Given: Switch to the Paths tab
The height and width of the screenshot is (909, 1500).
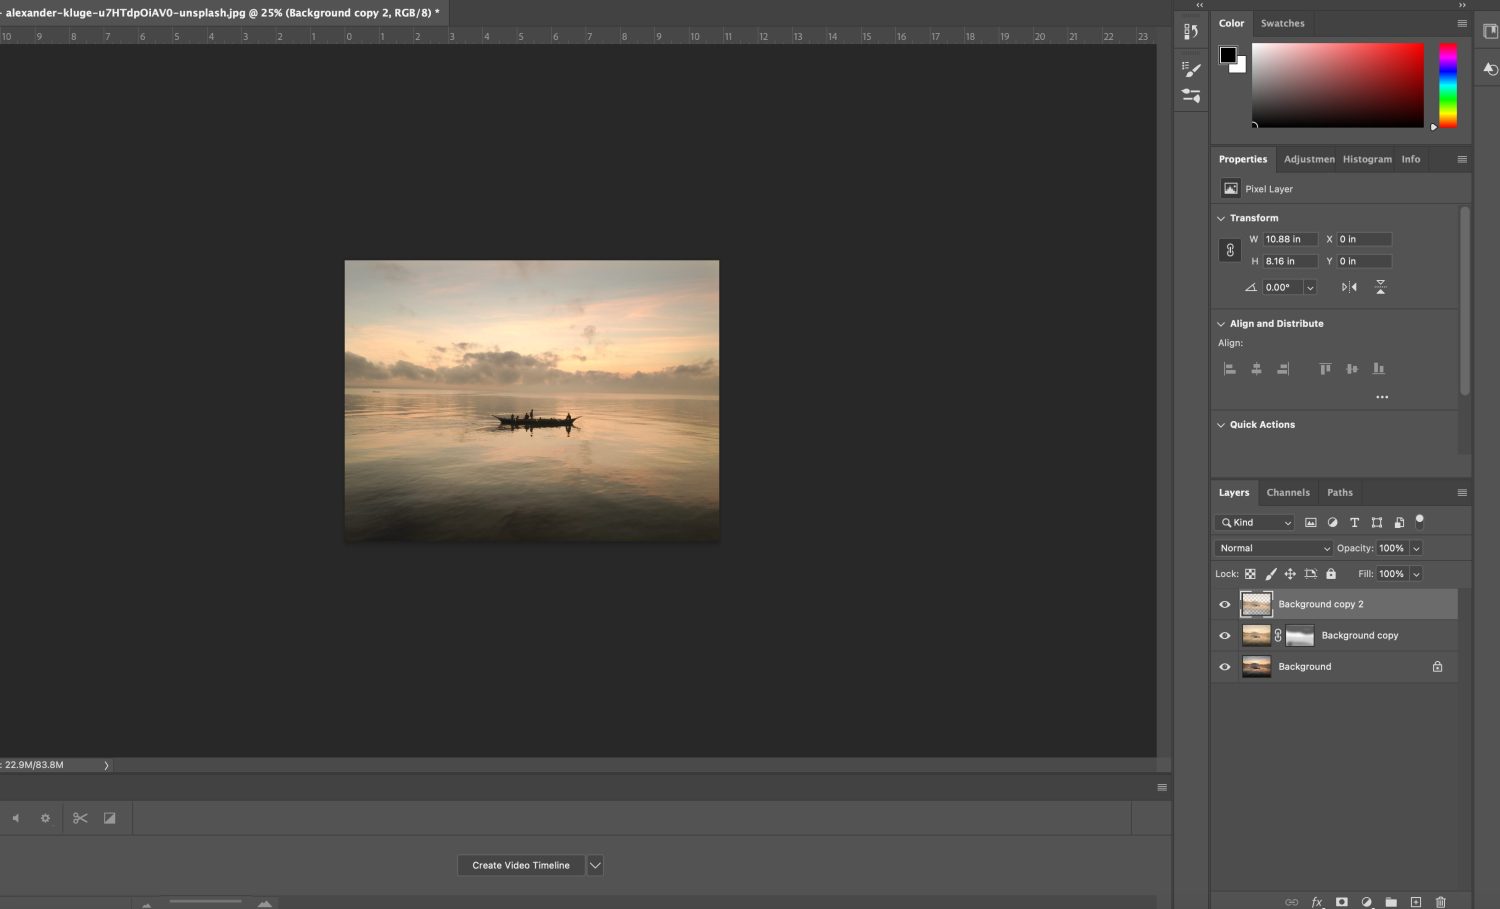Looking at the screenshot, I should 1340,492.
